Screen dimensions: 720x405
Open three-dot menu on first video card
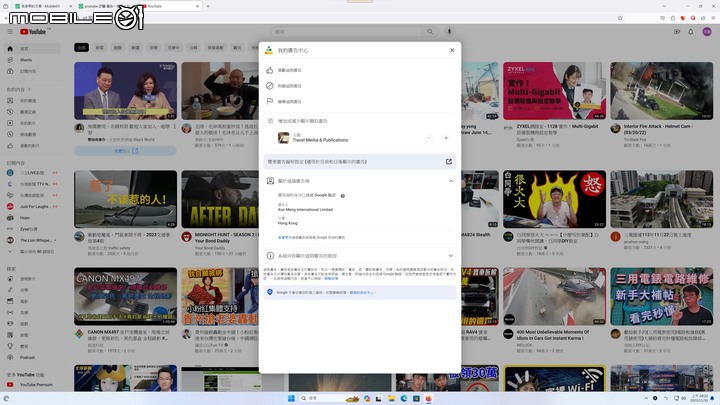(x=174, y=127)
